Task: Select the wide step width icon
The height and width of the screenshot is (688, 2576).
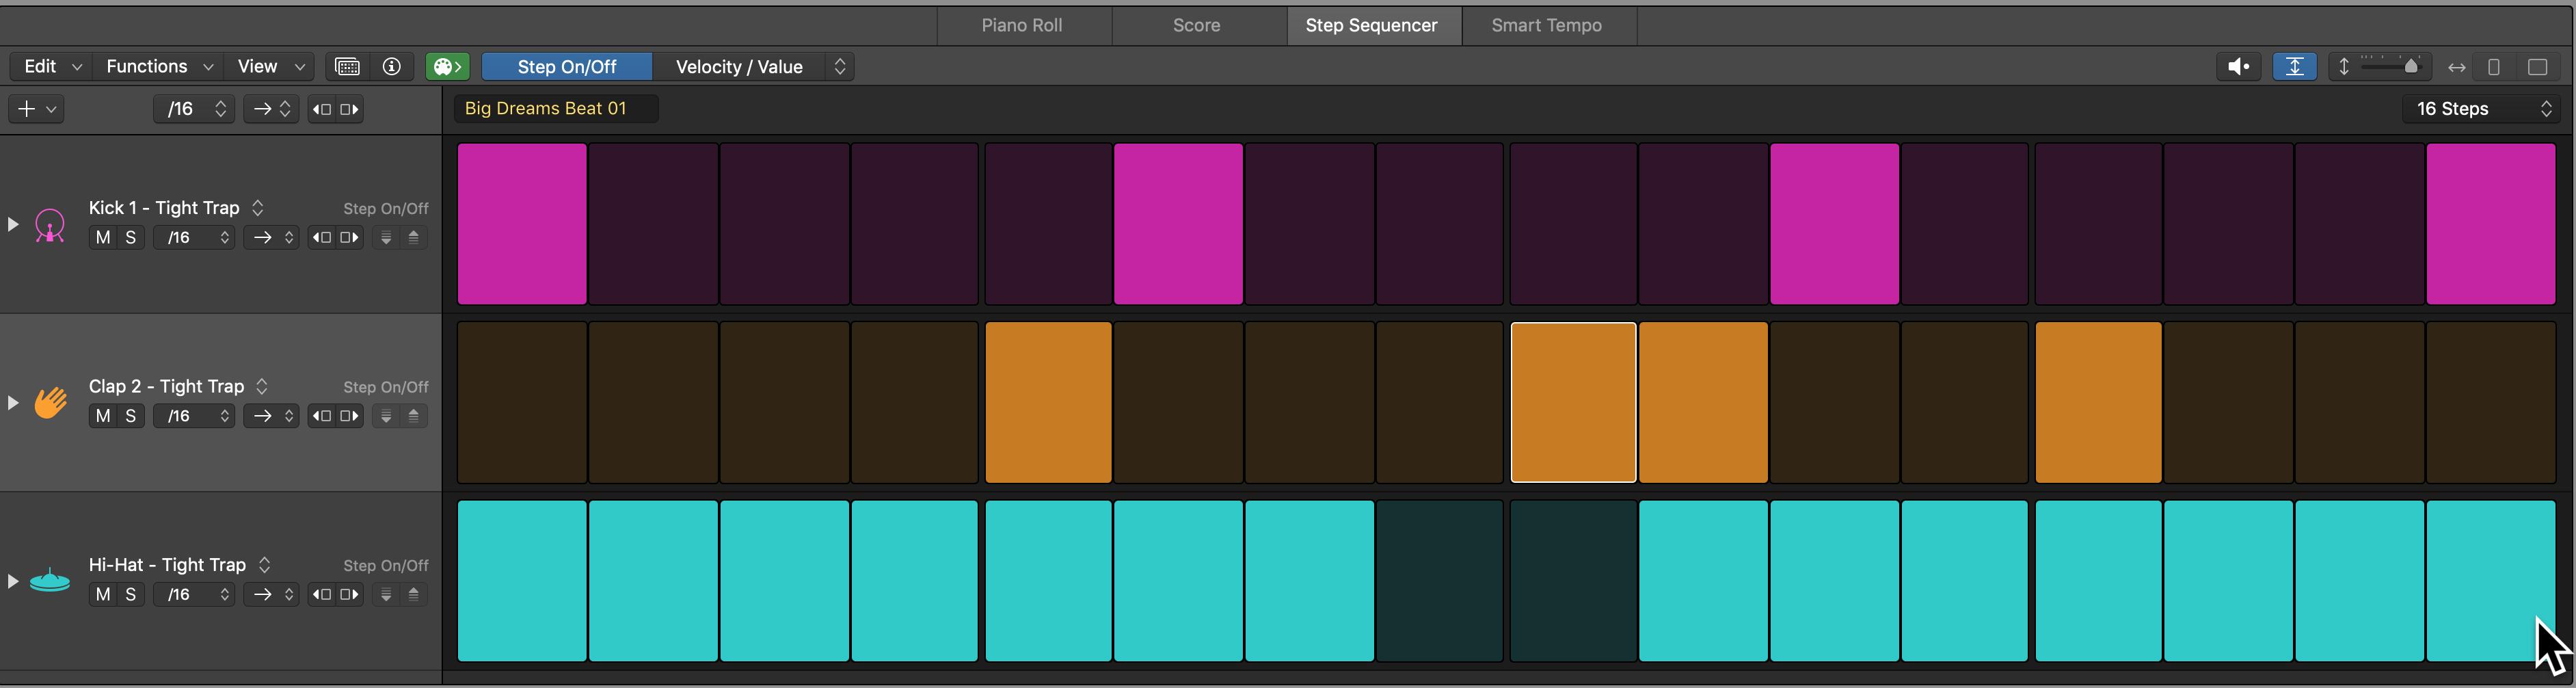Action: pos(2537,67)
